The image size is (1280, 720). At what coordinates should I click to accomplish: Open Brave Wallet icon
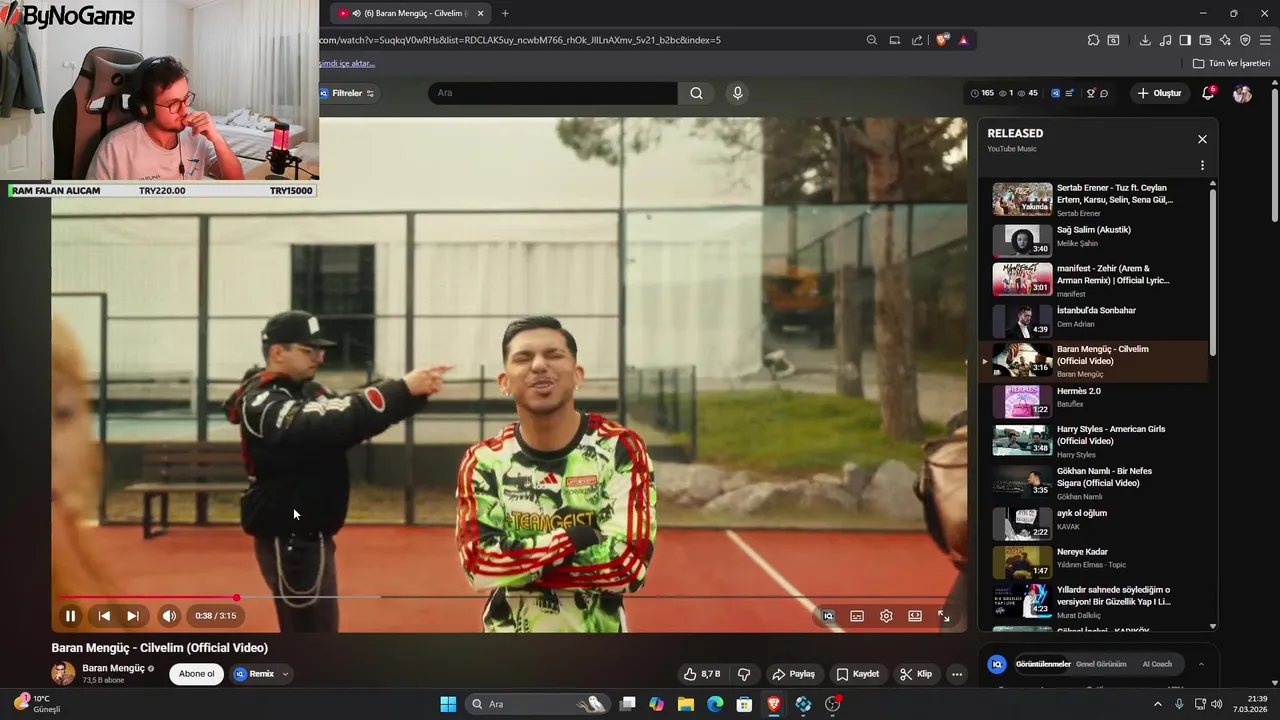coord(1205,40)
